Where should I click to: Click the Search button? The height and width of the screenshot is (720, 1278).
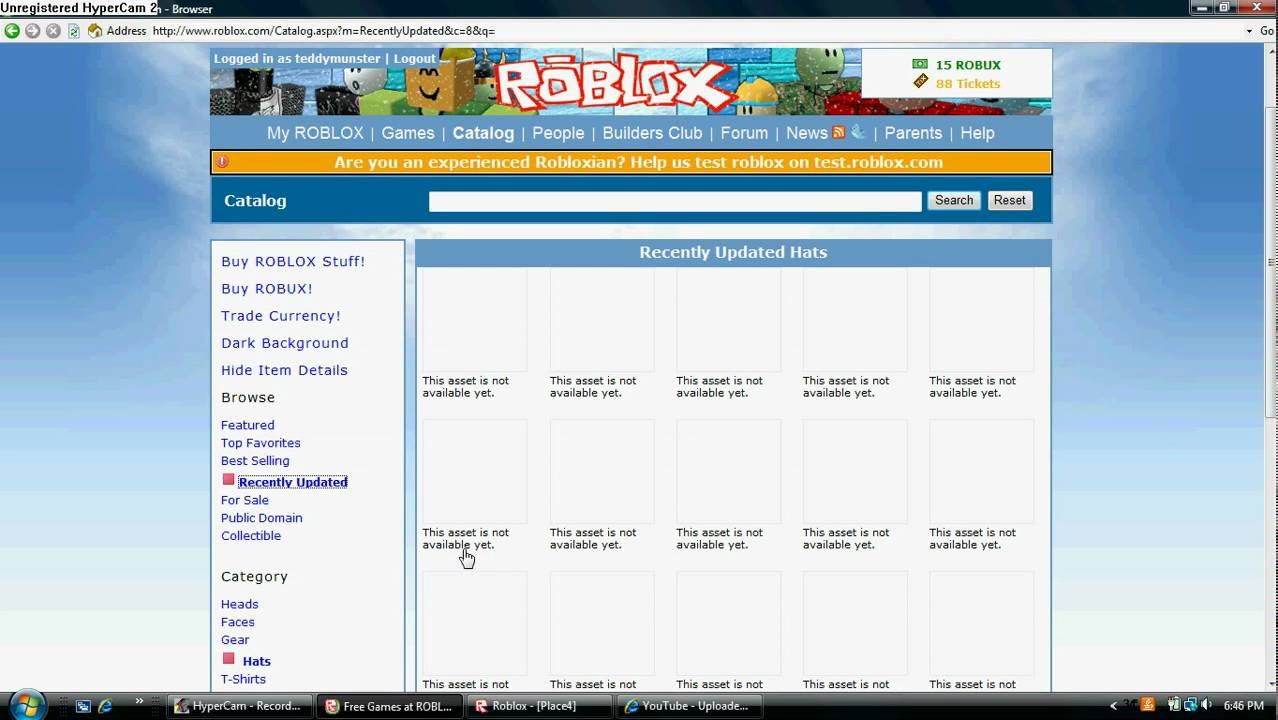[953, 200]
